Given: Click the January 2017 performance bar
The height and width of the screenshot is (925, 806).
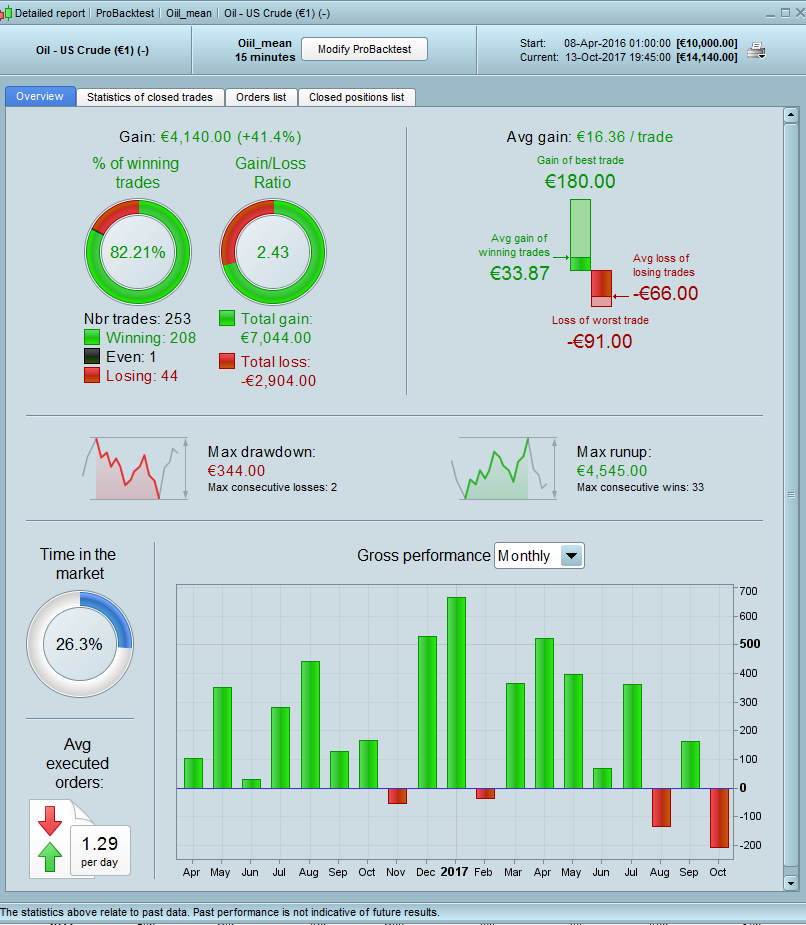Looking at the screenshot, I should [x=456, y=693].
